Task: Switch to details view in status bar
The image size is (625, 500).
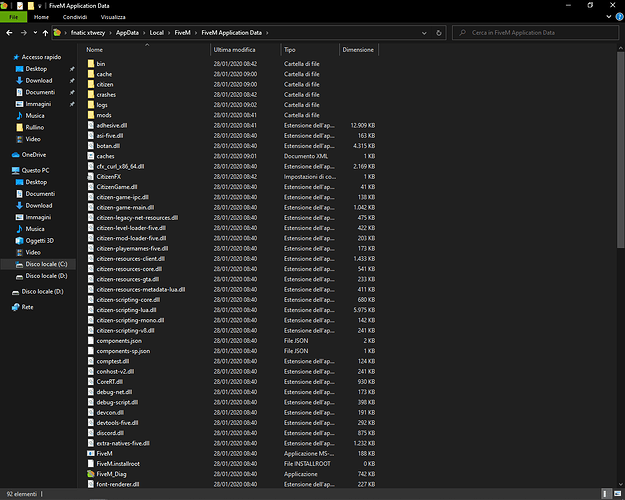Action: (605, 494)
